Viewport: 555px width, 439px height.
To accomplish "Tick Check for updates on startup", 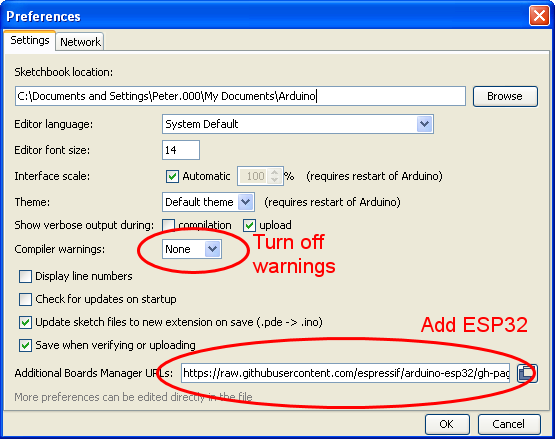I will (x=25, y=299).
